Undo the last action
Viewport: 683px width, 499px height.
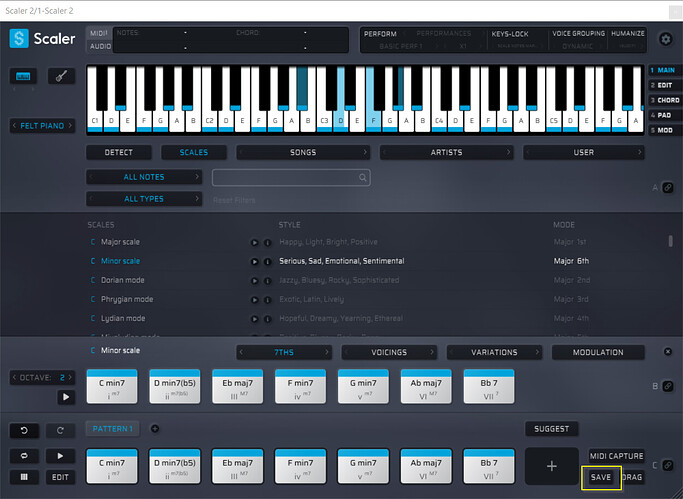24,431
